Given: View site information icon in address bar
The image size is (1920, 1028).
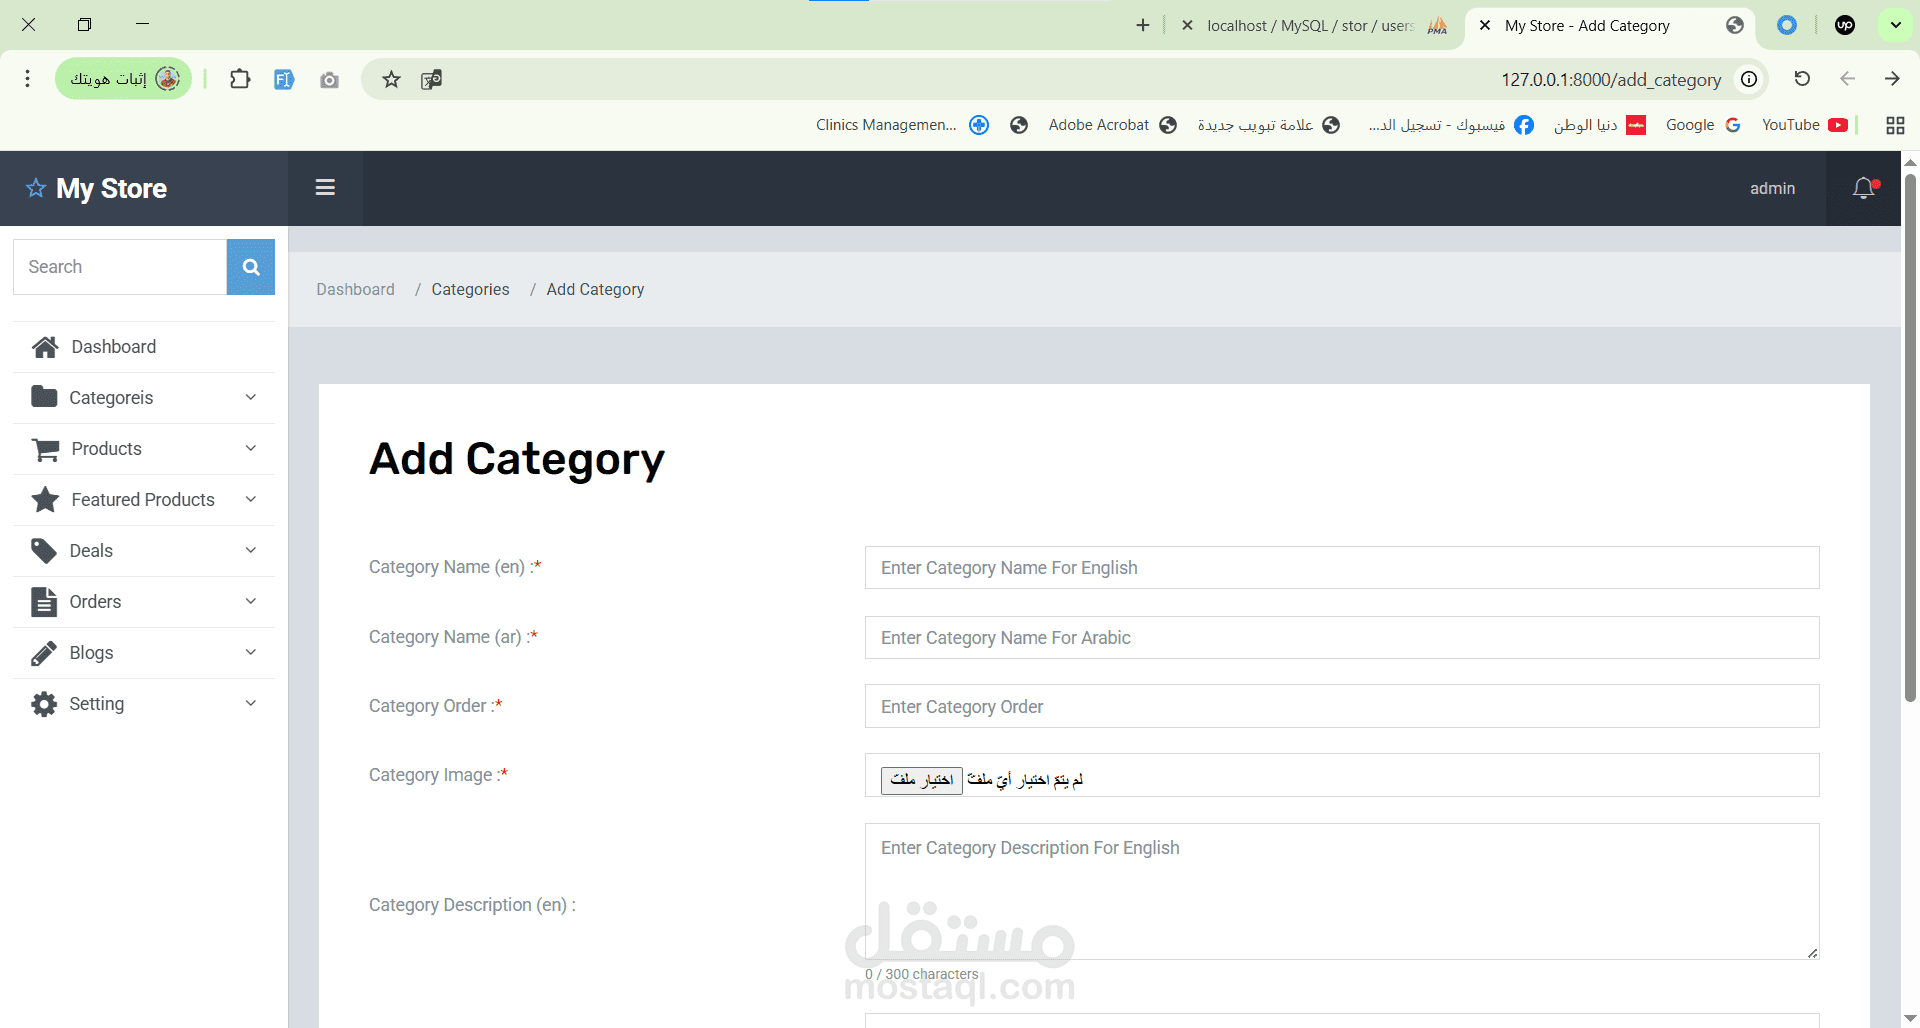Looking at the screenshot, I should (x=1749, y=79).
